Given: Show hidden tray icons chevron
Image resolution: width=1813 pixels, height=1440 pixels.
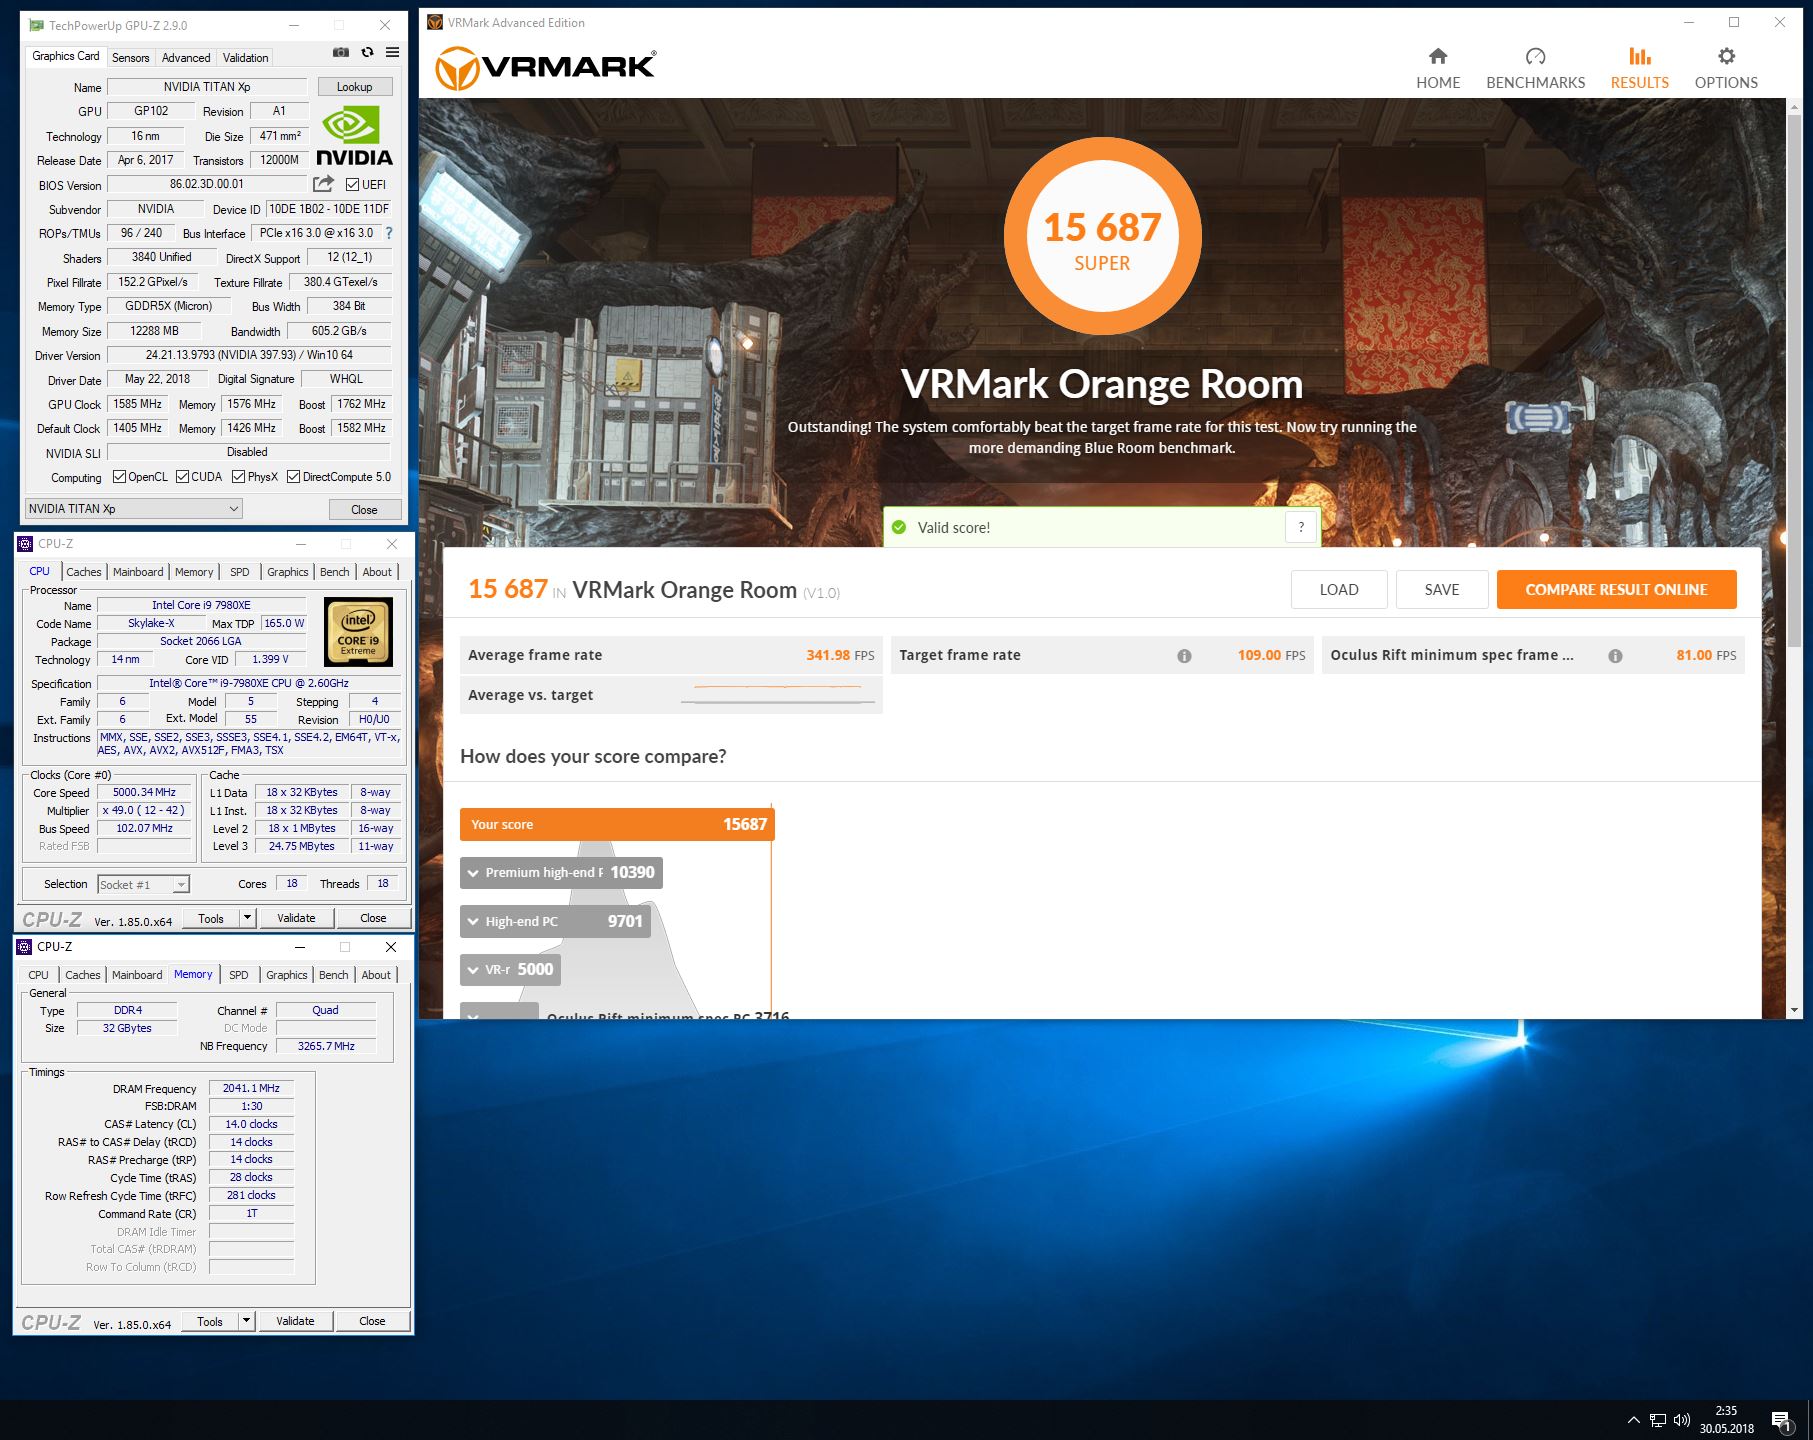Looking at the screenshot, I should click(1633, 1420).
